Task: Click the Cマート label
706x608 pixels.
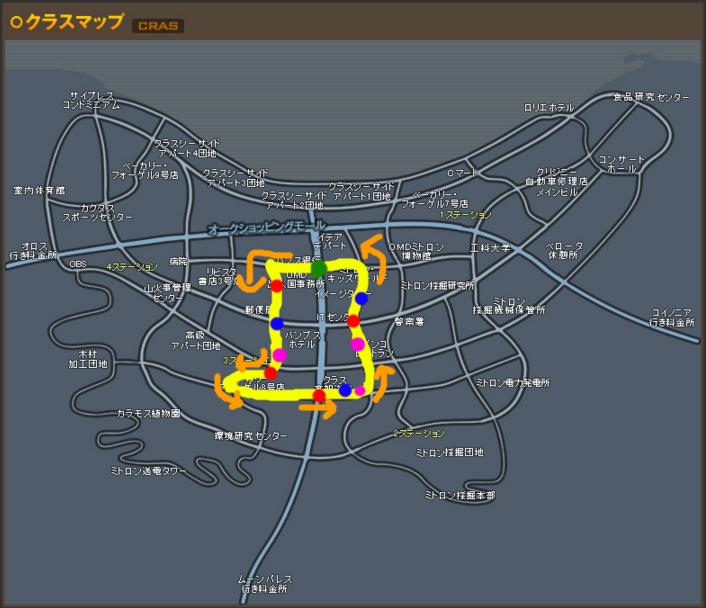Action: 462,173
